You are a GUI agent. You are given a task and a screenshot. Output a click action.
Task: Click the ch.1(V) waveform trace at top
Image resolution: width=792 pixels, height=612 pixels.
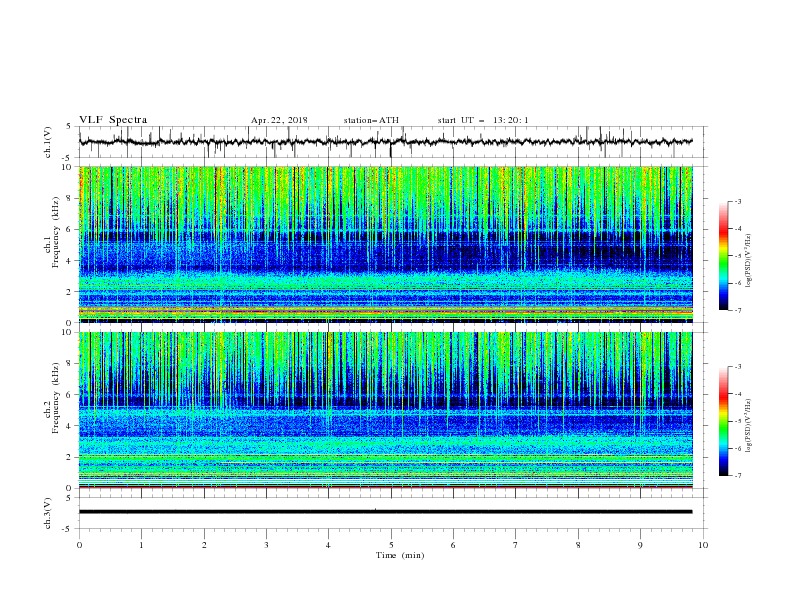pyautogui.click(x=386, y=142)
